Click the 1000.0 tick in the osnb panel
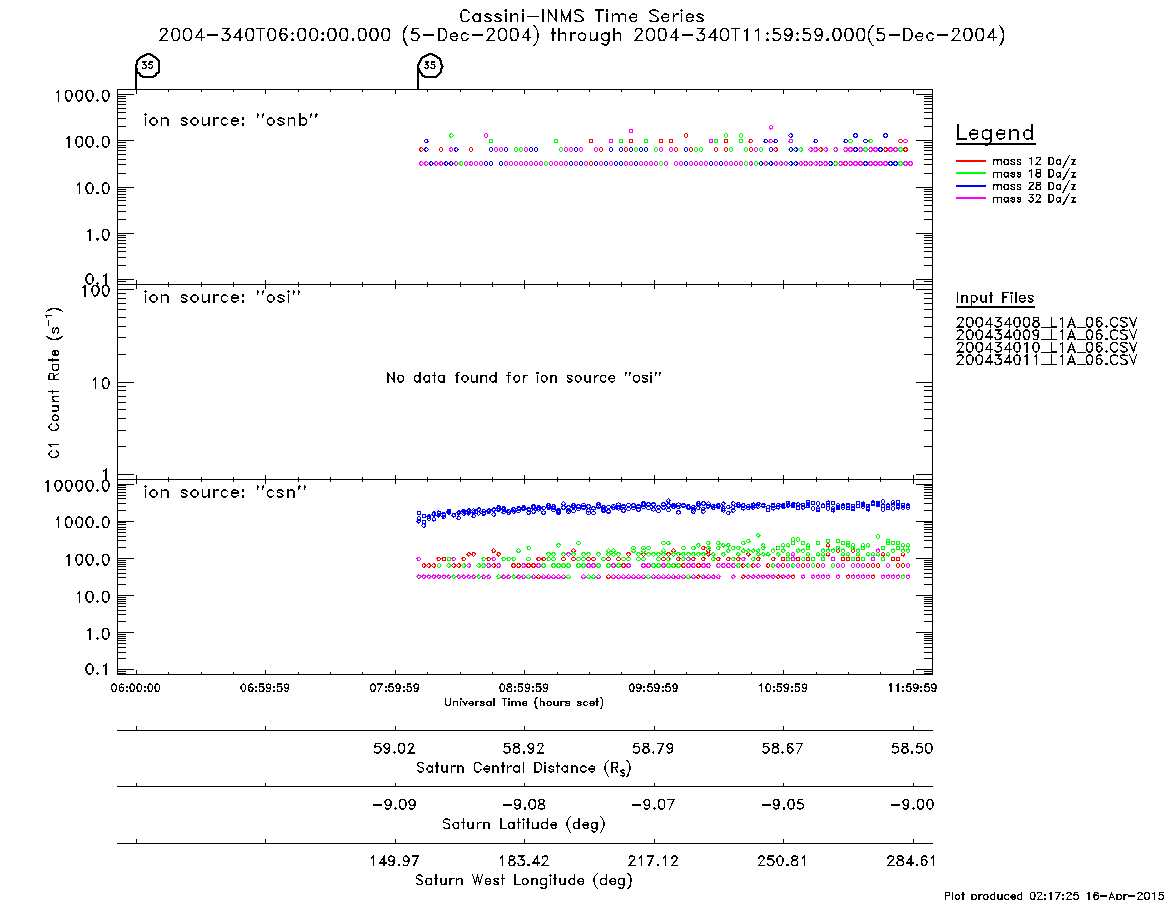This screenshot has width=1165, height=900. 82,96
